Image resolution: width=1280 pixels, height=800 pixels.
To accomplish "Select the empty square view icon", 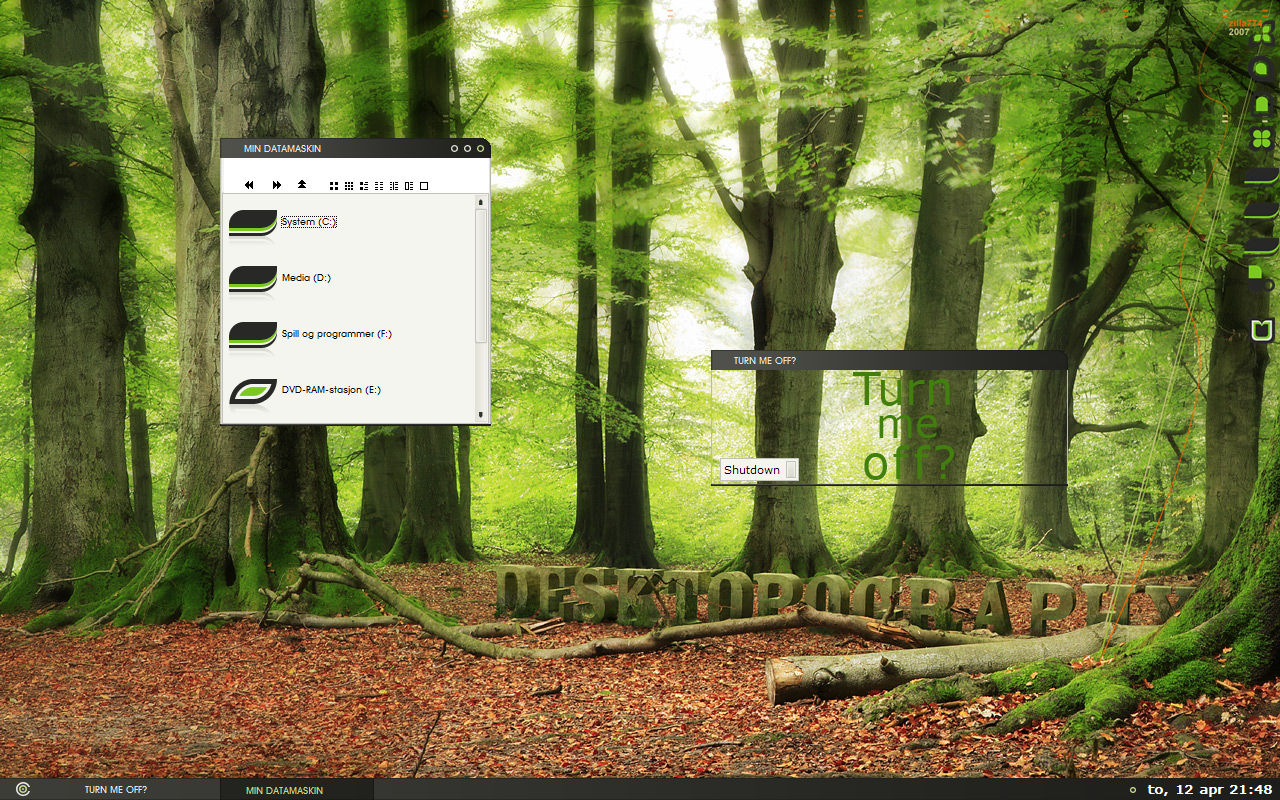I will pyautogui.click(x=424, y=186).
